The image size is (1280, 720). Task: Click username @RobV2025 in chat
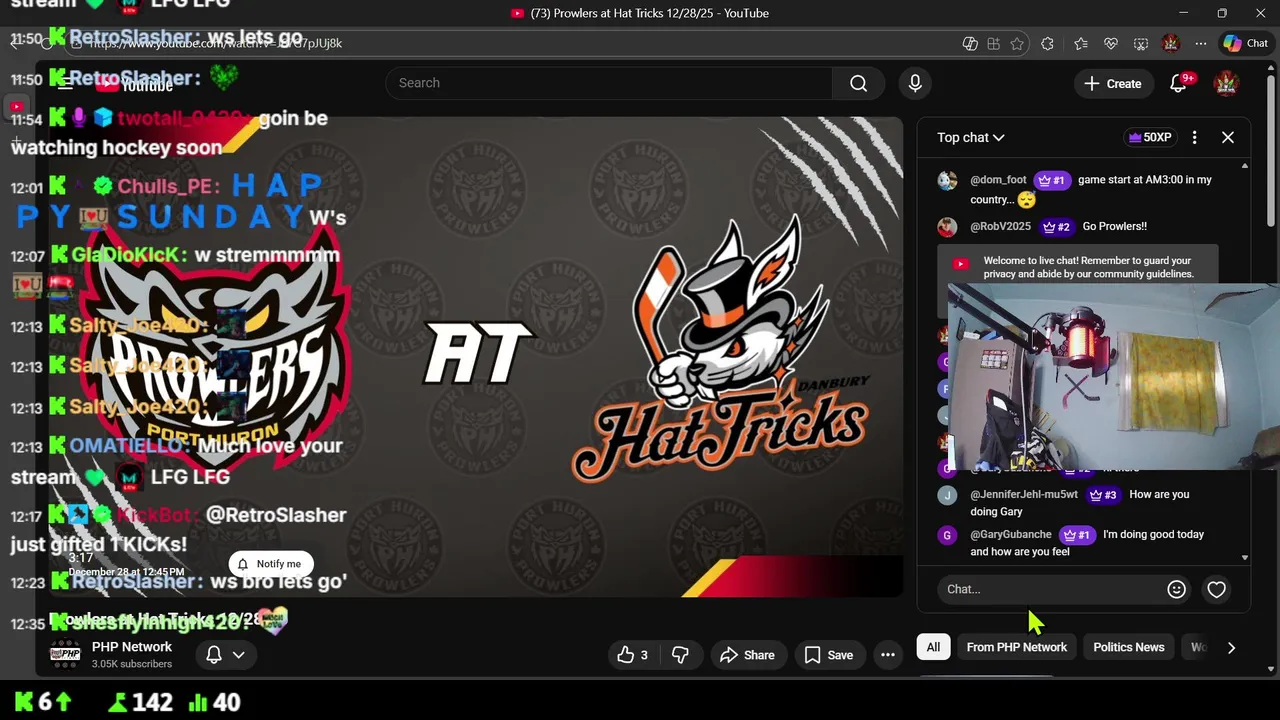(x=1000, y=226)
